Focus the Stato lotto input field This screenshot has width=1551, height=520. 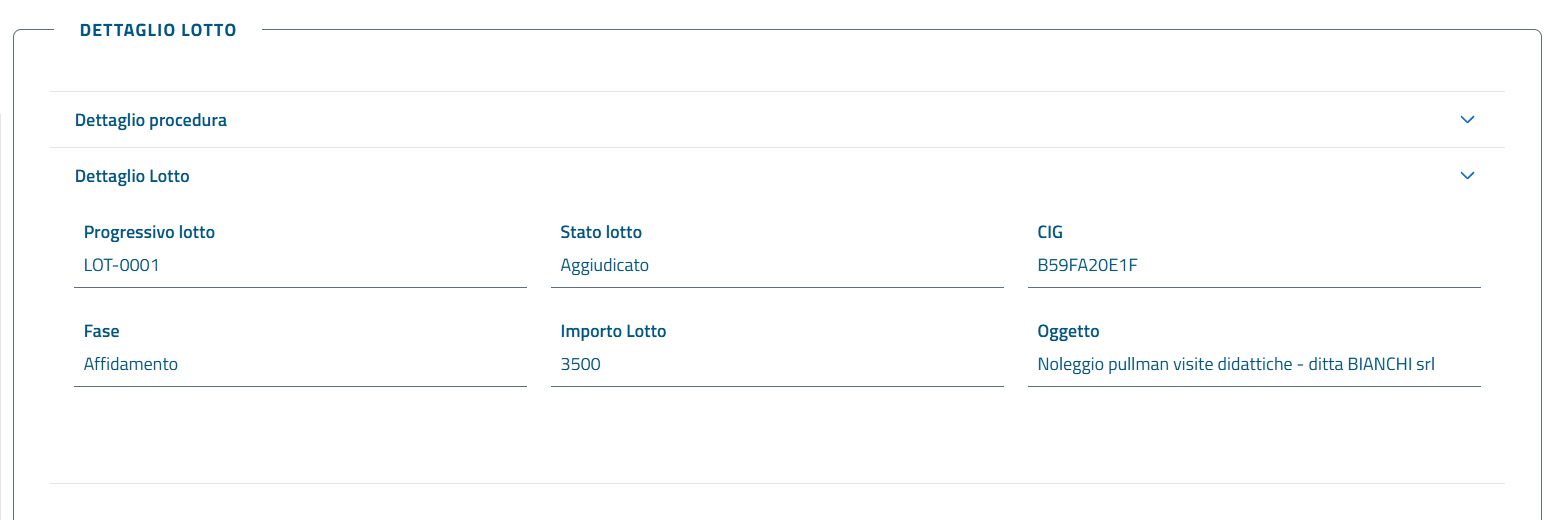click(x=777, y=266)
